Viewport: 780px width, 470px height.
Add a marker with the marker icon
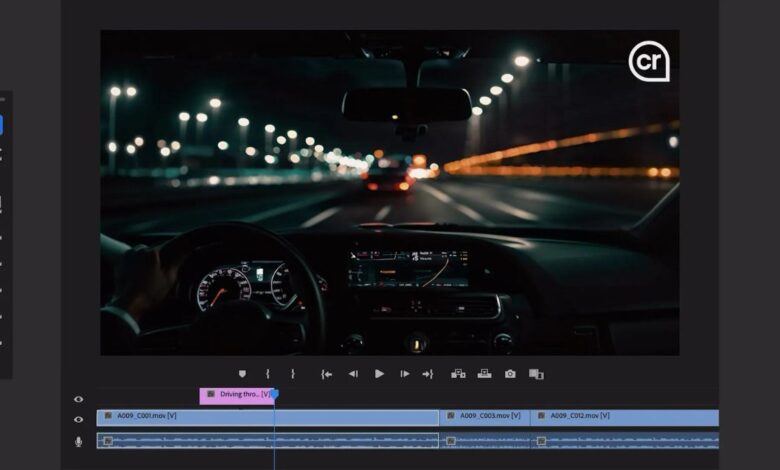click(242, 374)
